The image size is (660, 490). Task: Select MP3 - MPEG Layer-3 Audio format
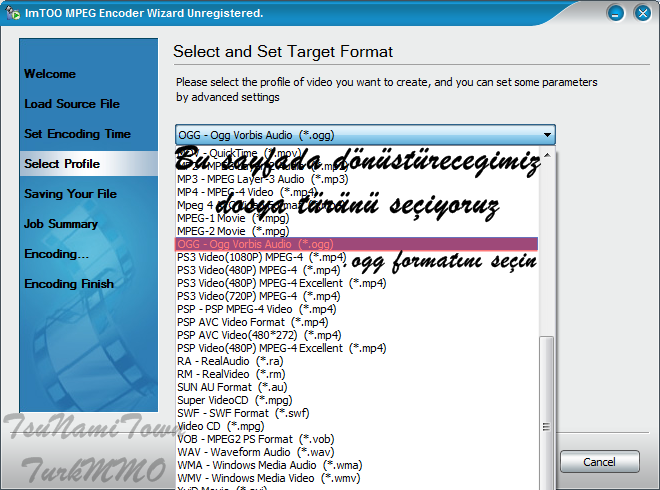point(357,179)
